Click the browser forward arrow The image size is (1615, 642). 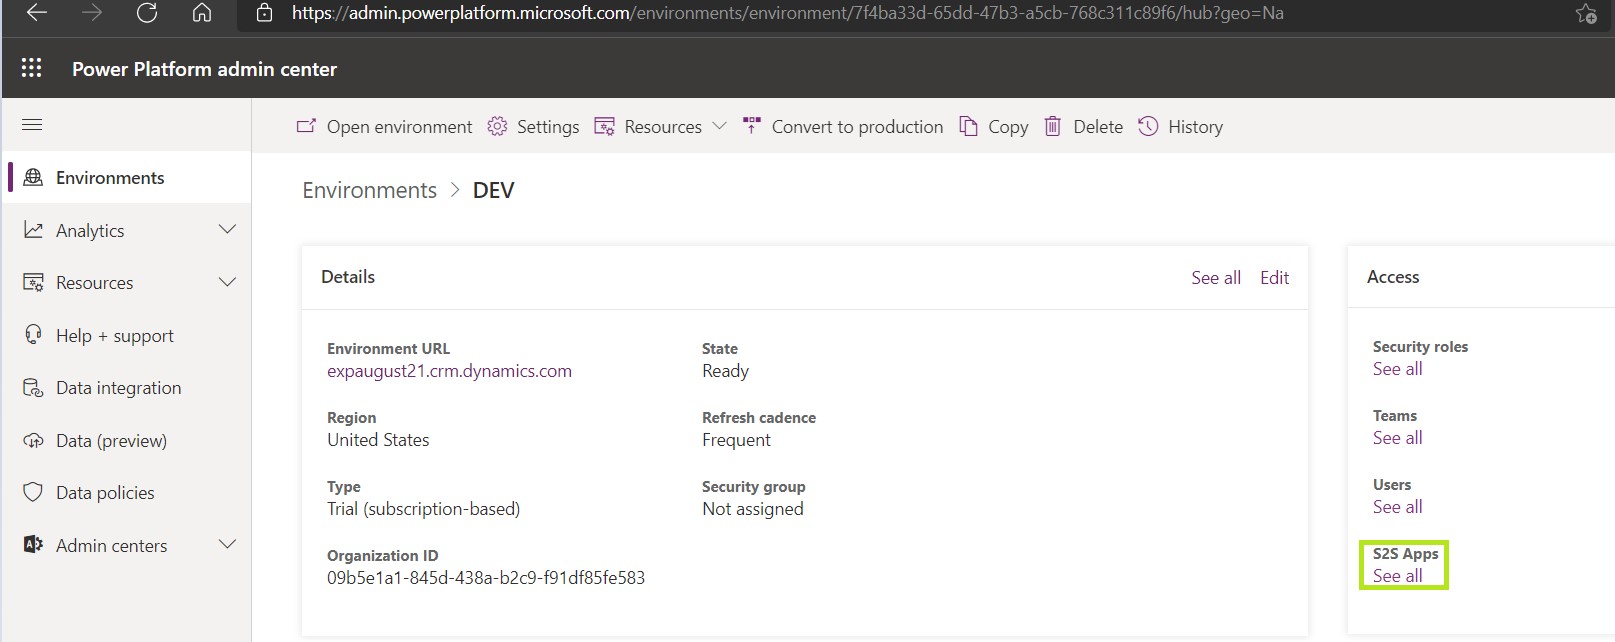click(92, 13)
